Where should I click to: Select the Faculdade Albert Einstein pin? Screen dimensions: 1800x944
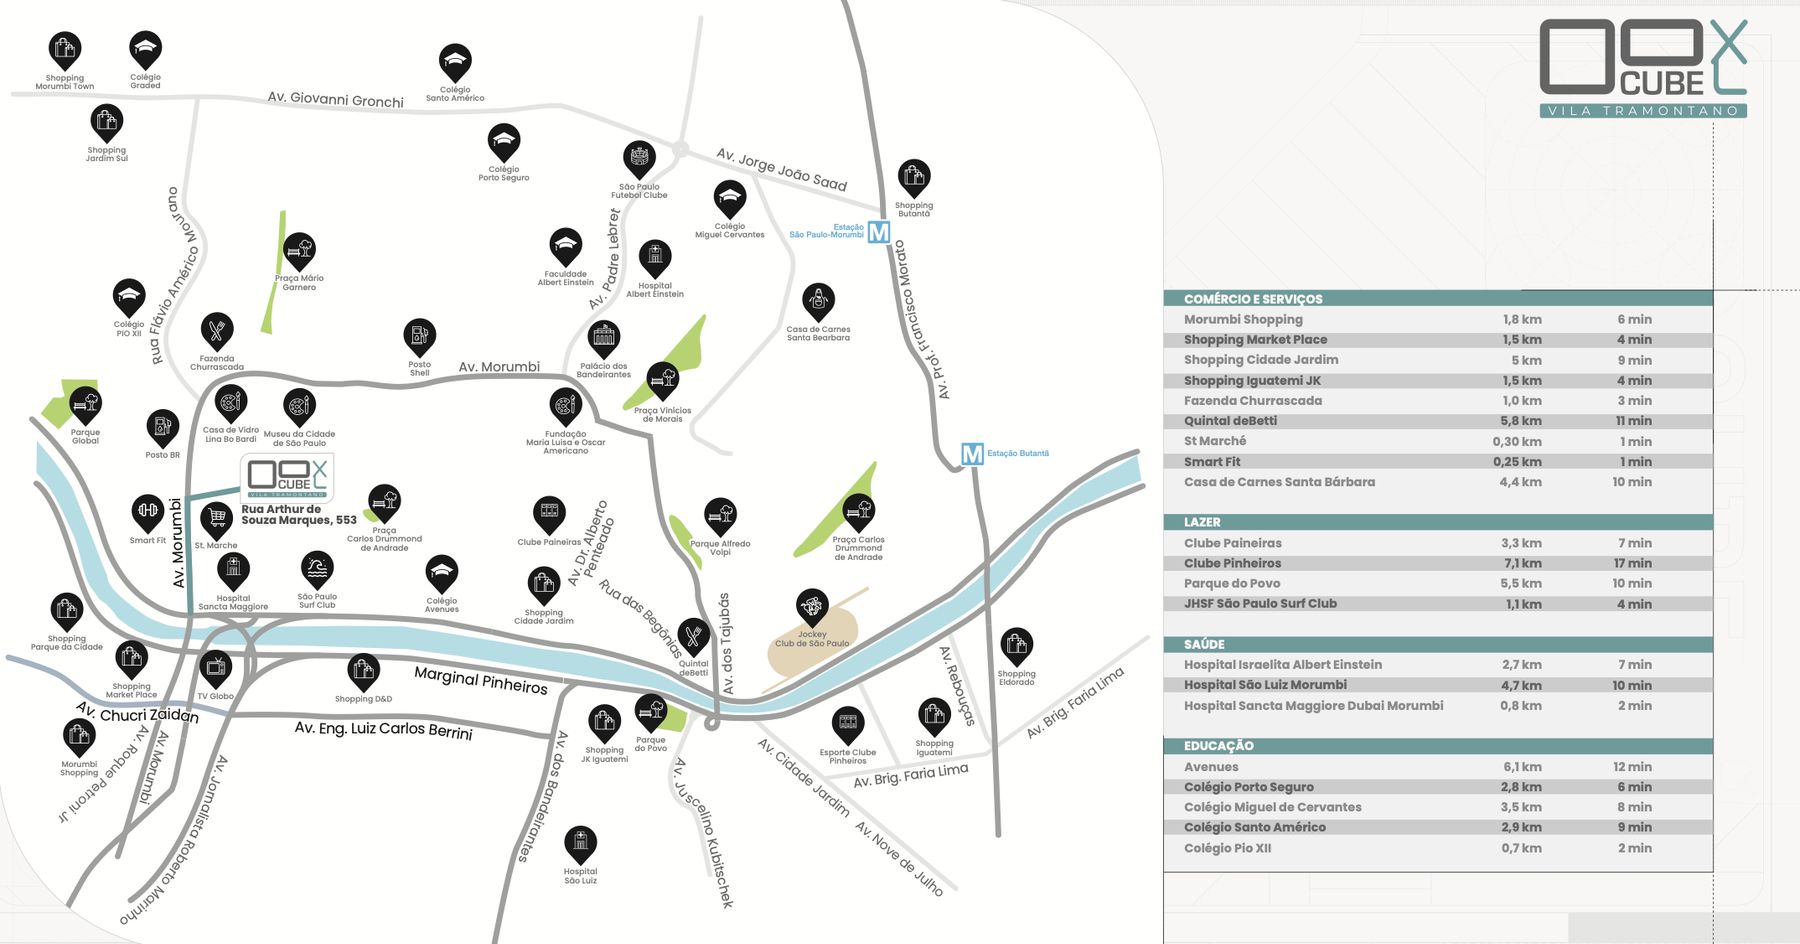click(x=566, y=247)
